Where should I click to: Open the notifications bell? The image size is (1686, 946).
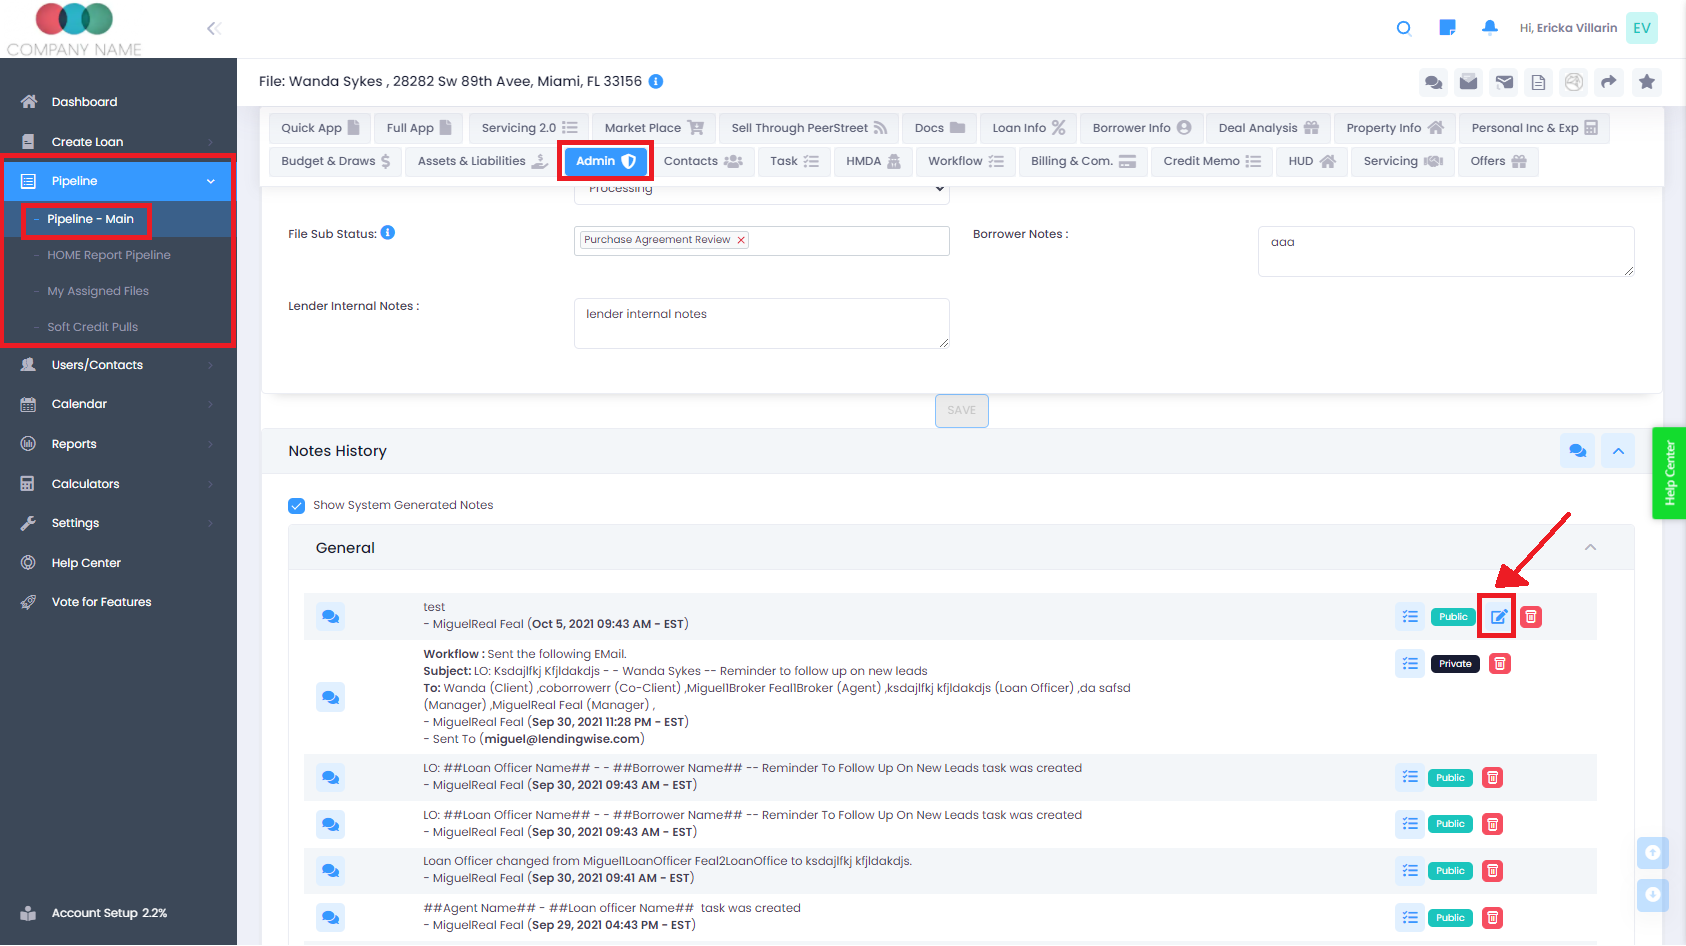point(1489,28)
